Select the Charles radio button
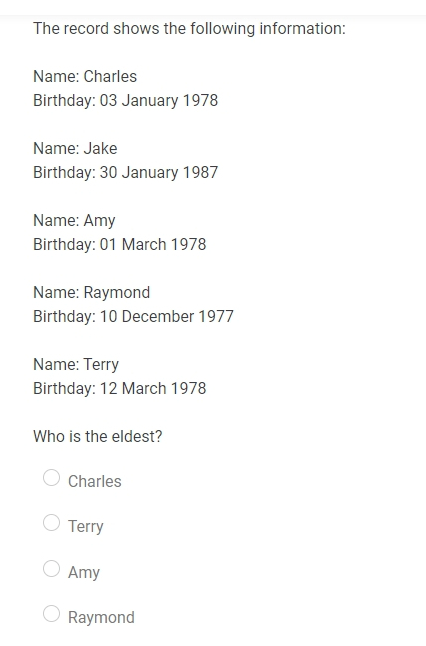Viewport: 426px width, 646px height. point(51,477)
